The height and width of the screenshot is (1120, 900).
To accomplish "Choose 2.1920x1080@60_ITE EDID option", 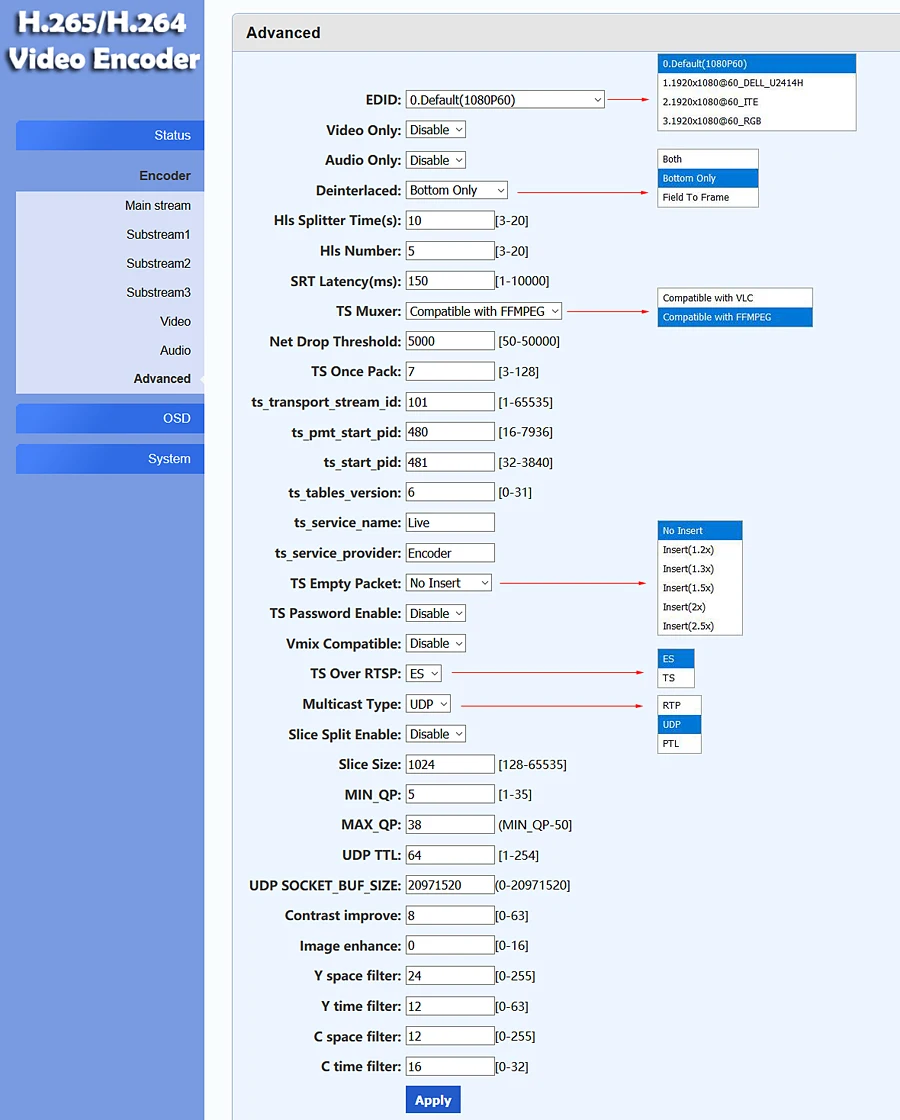I will coord(756,102).
